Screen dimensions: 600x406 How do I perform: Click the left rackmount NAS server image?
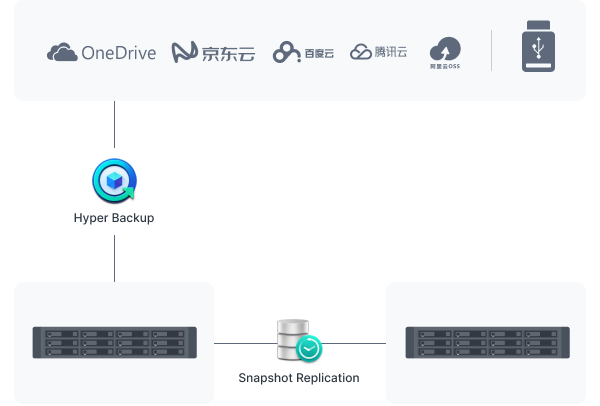115,342
